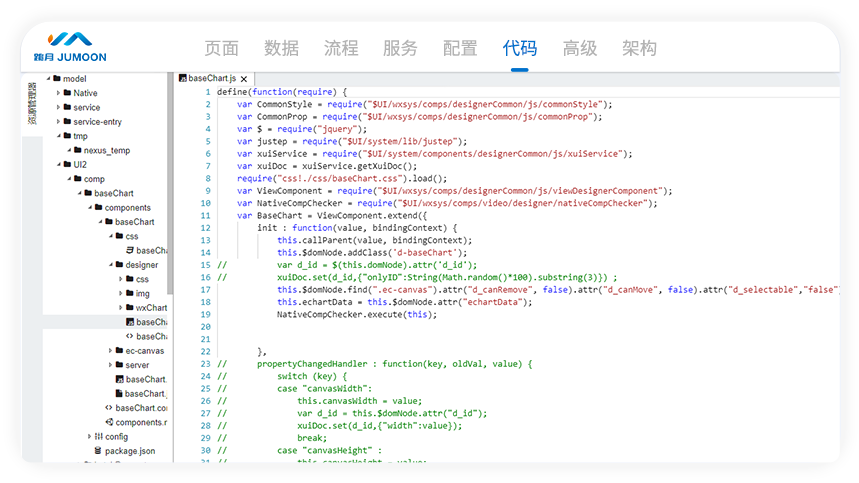Image resolution: width=859 pixels, height=483 pixels.
Task: Click the ec-canvas folder icon
Action: tap(119, 350)
